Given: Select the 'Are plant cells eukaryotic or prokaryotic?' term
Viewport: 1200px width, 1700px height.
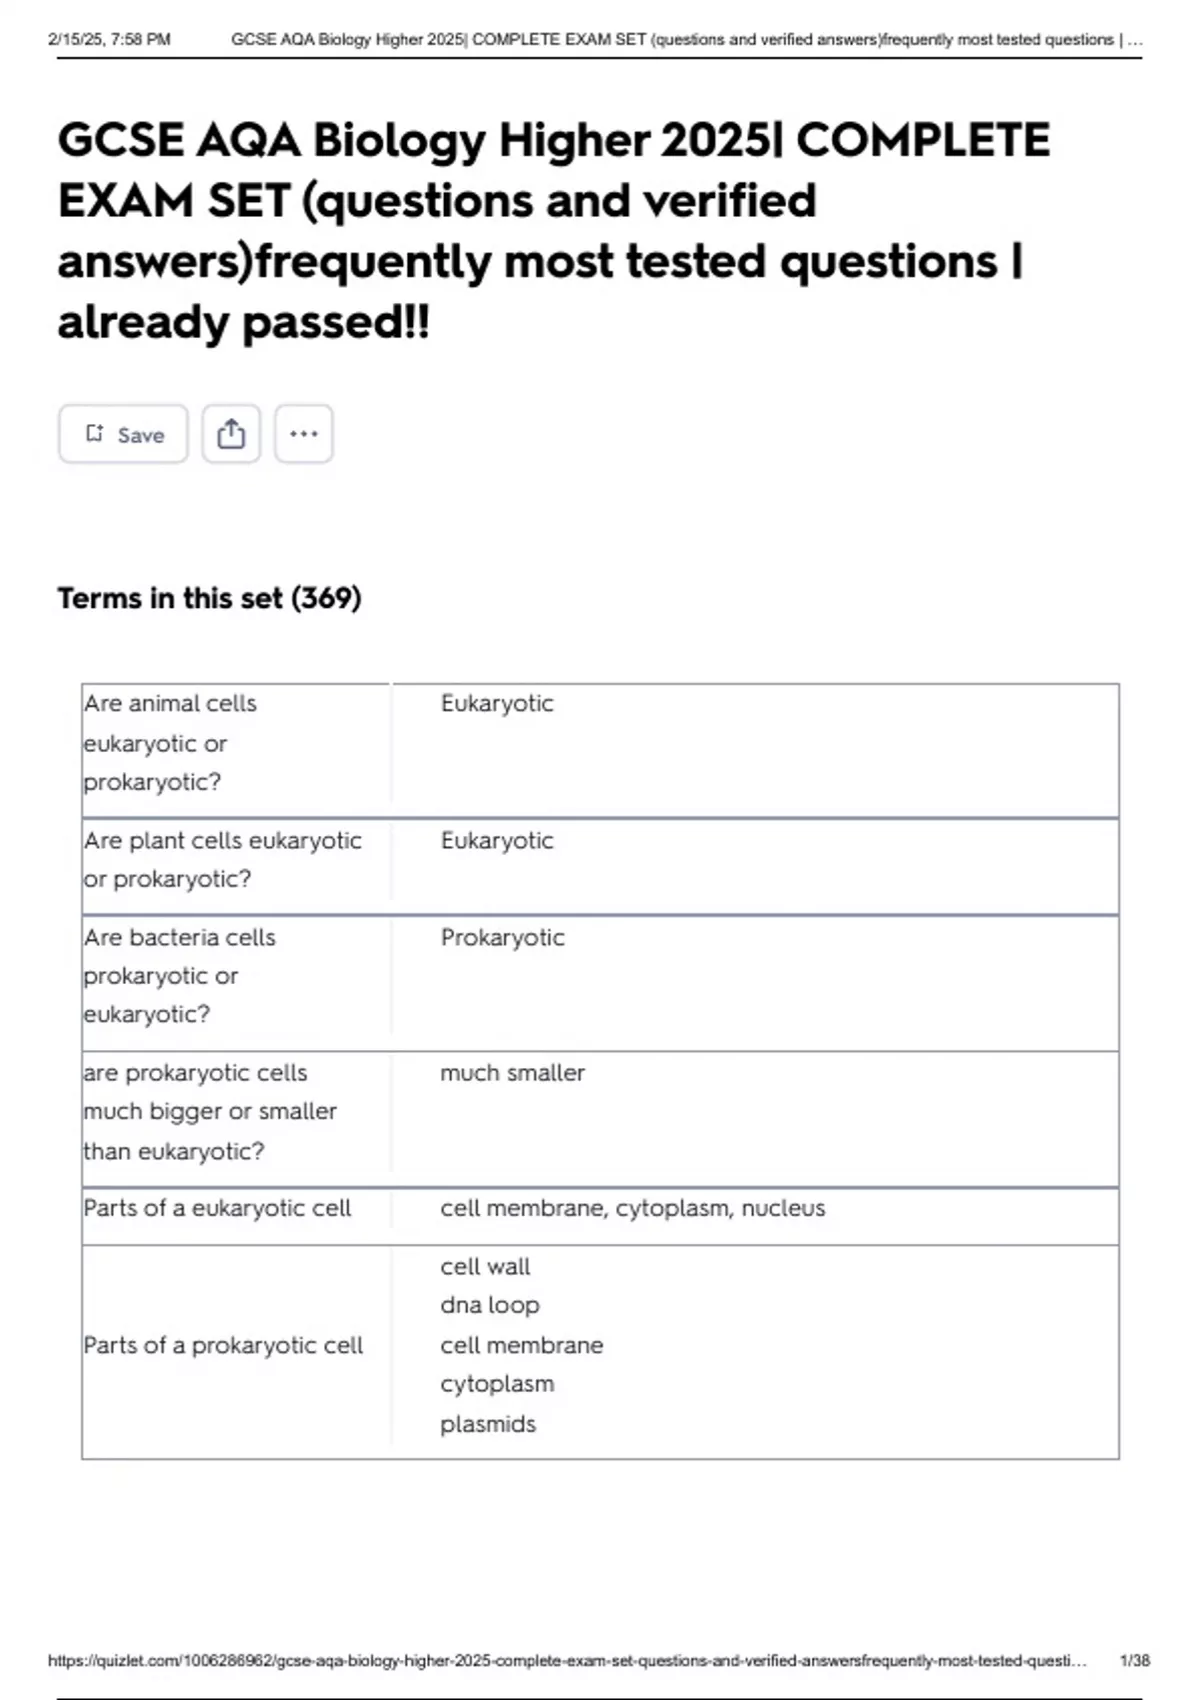Looking at the screenshot, I should point(222,860).
